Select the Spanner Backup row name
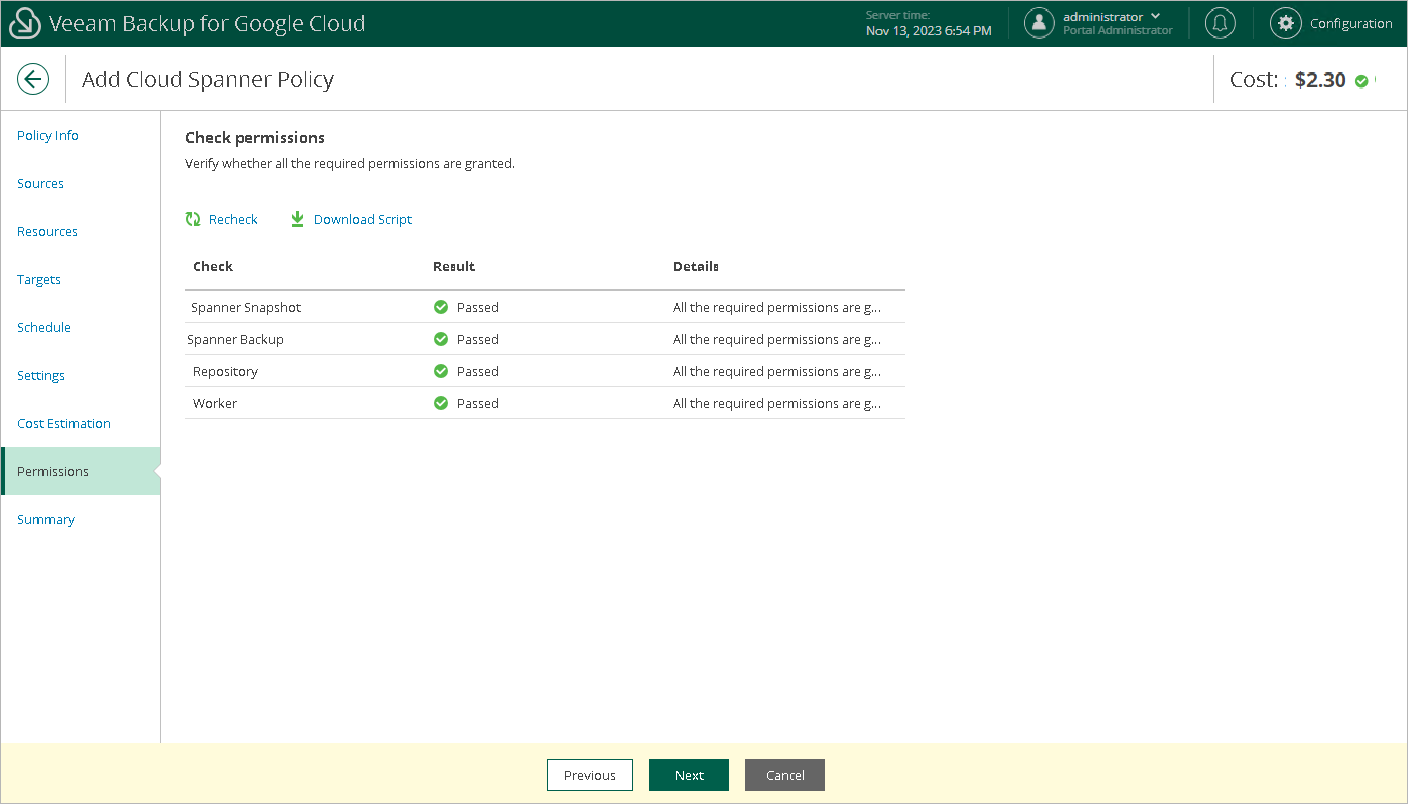This screenshot has width=1408, height=804. 236,339
